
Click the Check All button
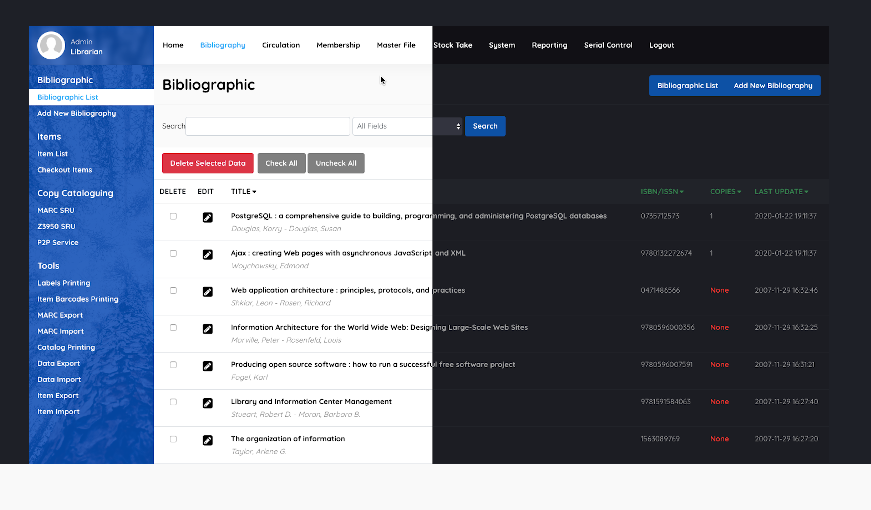click(282, 163)
